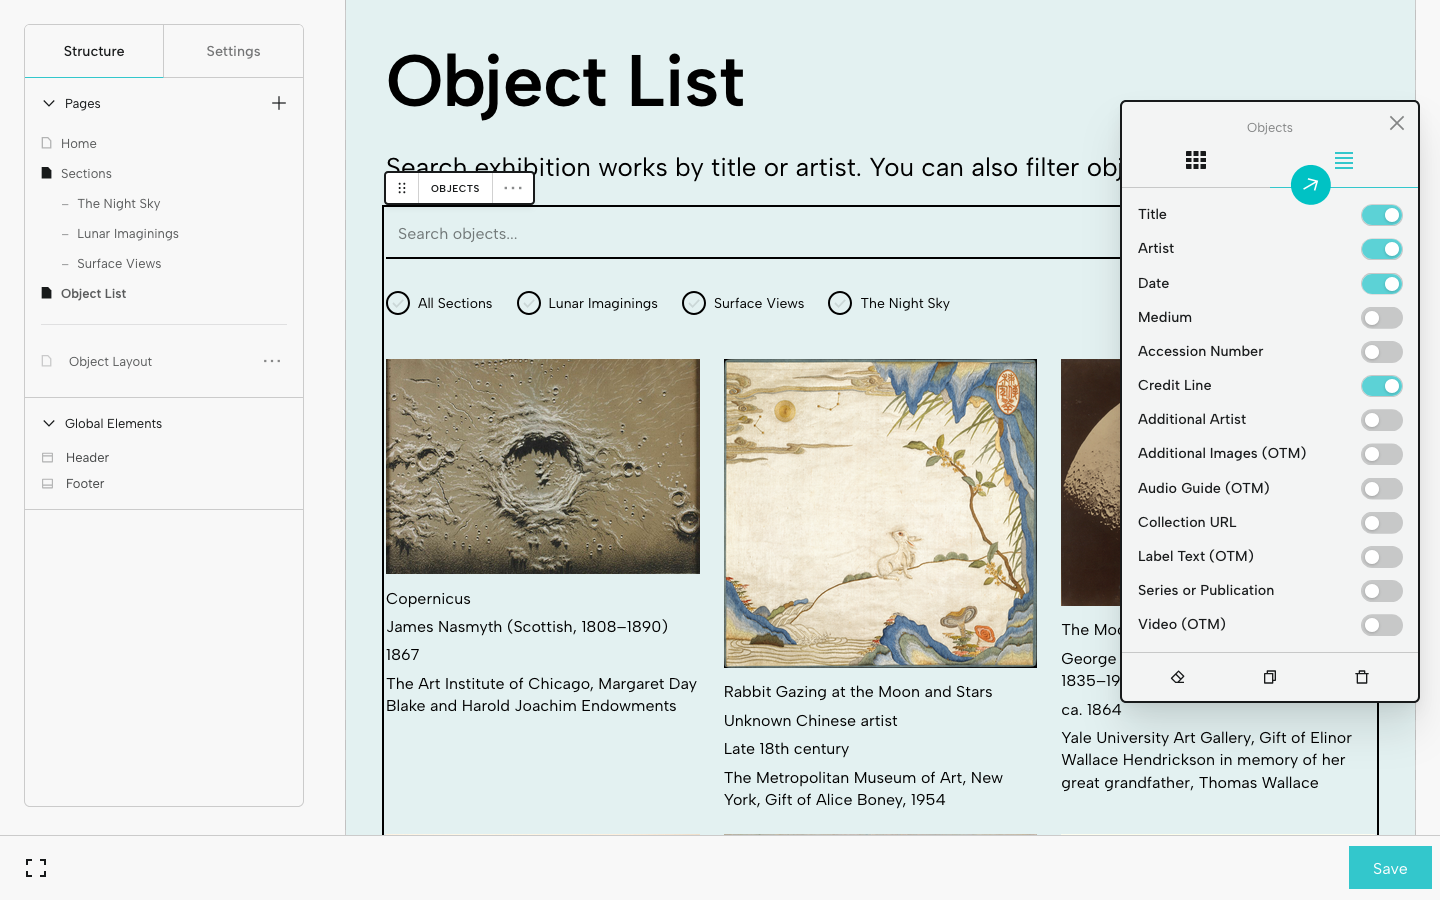This screenshot has width=1440, height=900.
Task: Enable the Accession Number toggle
Action: coord(1382,352)
